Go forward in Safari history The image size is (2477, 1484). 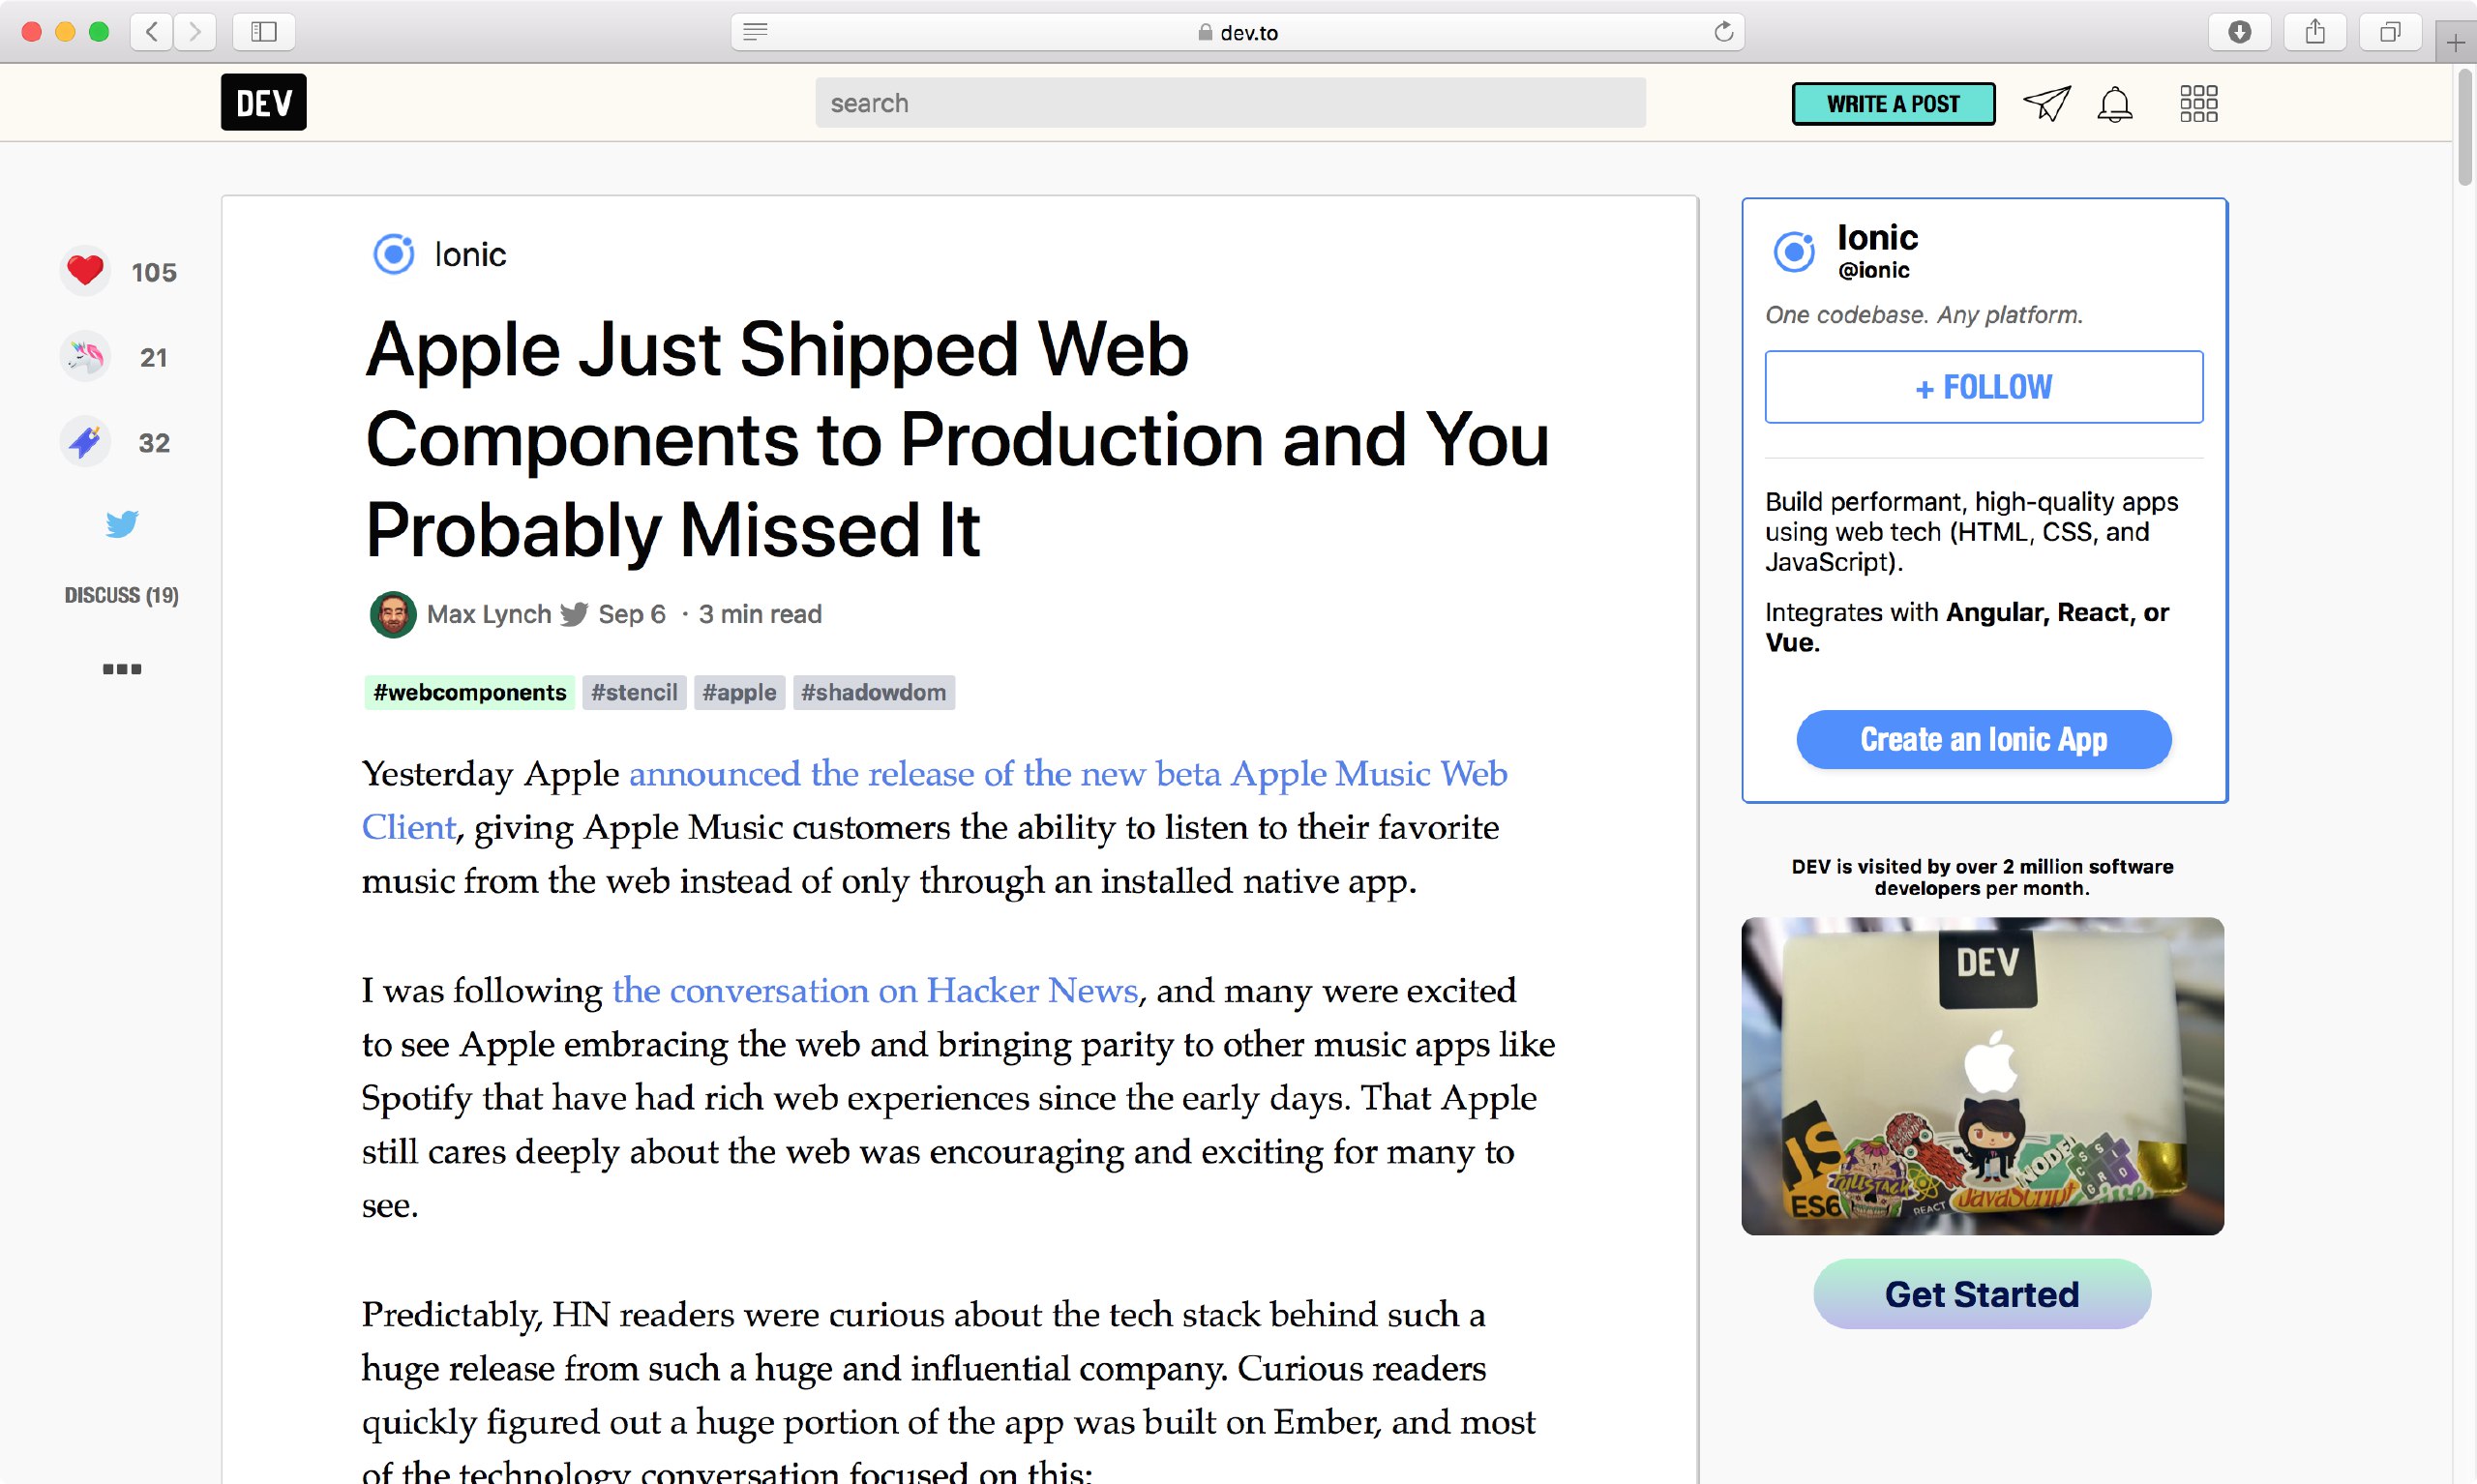[x=195, y=32]
